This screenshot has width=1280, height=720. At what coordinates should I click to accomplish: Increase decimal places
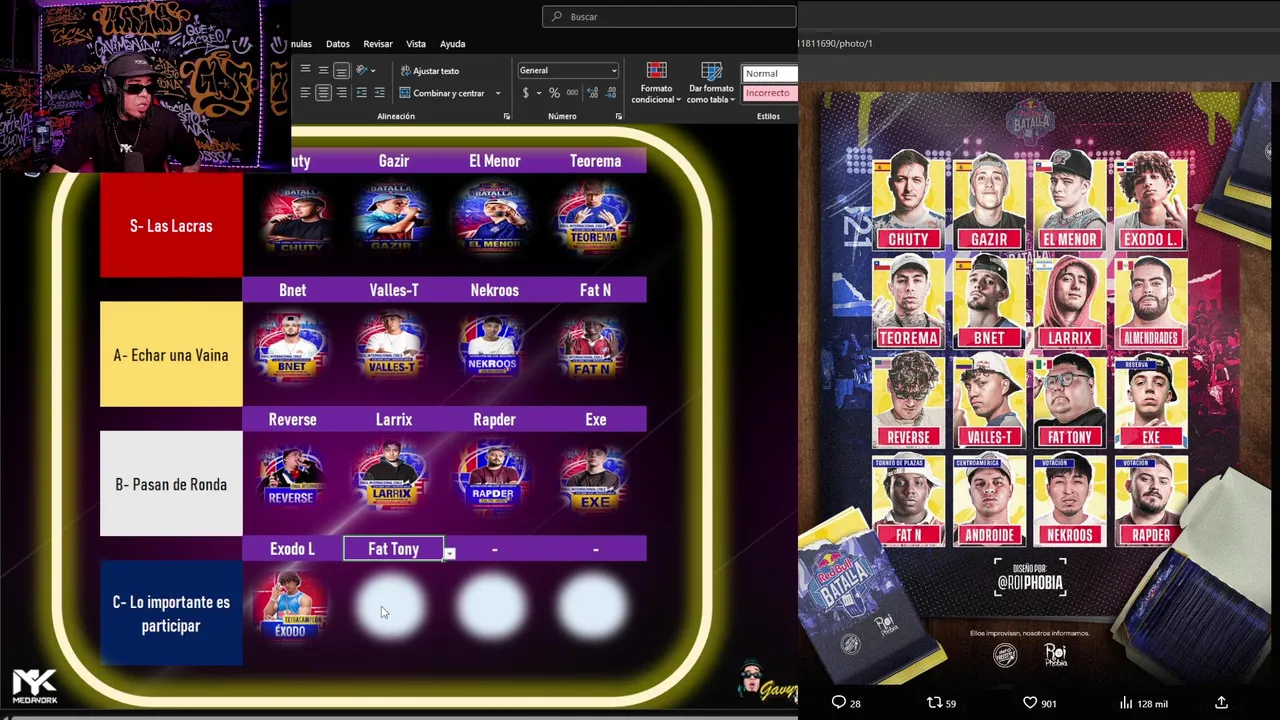click(593, 93)
